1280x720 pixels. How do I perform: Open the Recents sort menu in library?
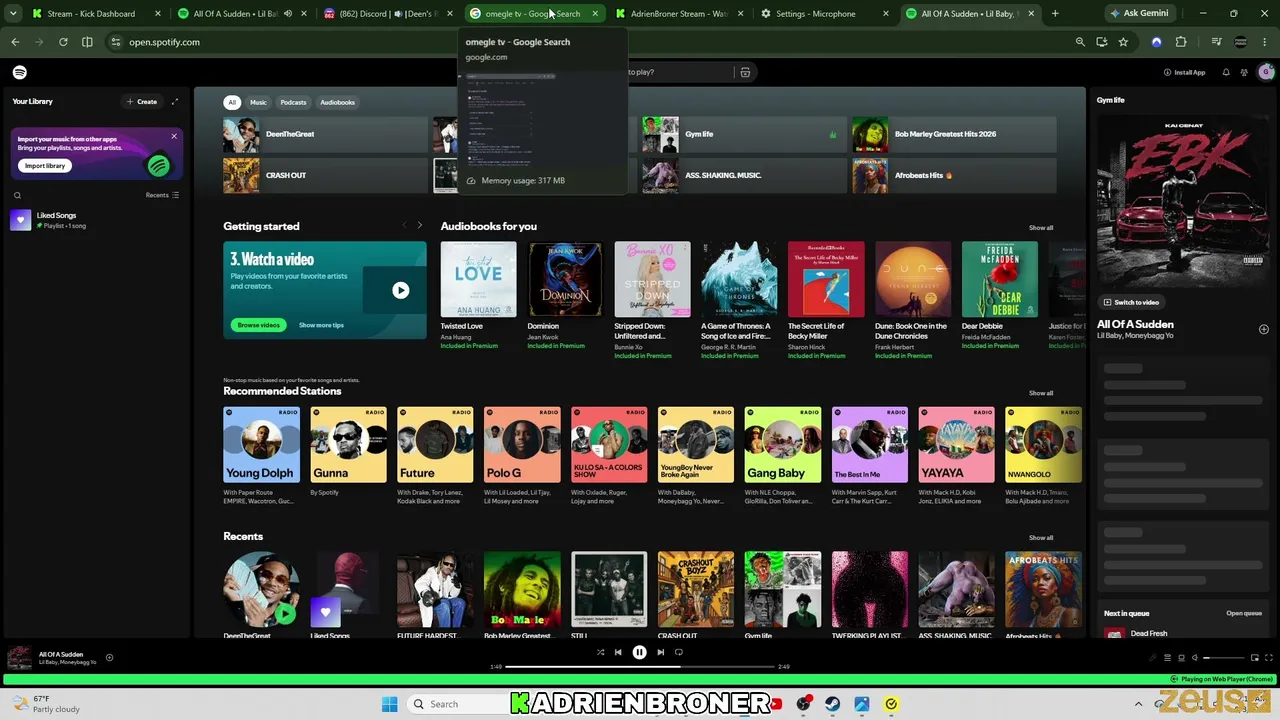click(162, 195)
